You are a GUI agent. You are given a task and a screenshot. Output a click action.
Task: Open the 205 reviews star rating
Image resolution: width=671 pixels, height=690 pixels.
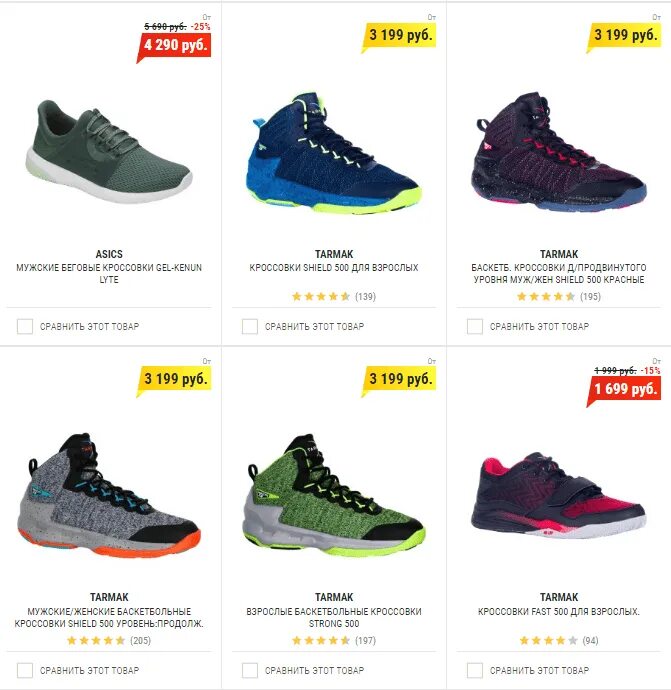click(109, 641)
